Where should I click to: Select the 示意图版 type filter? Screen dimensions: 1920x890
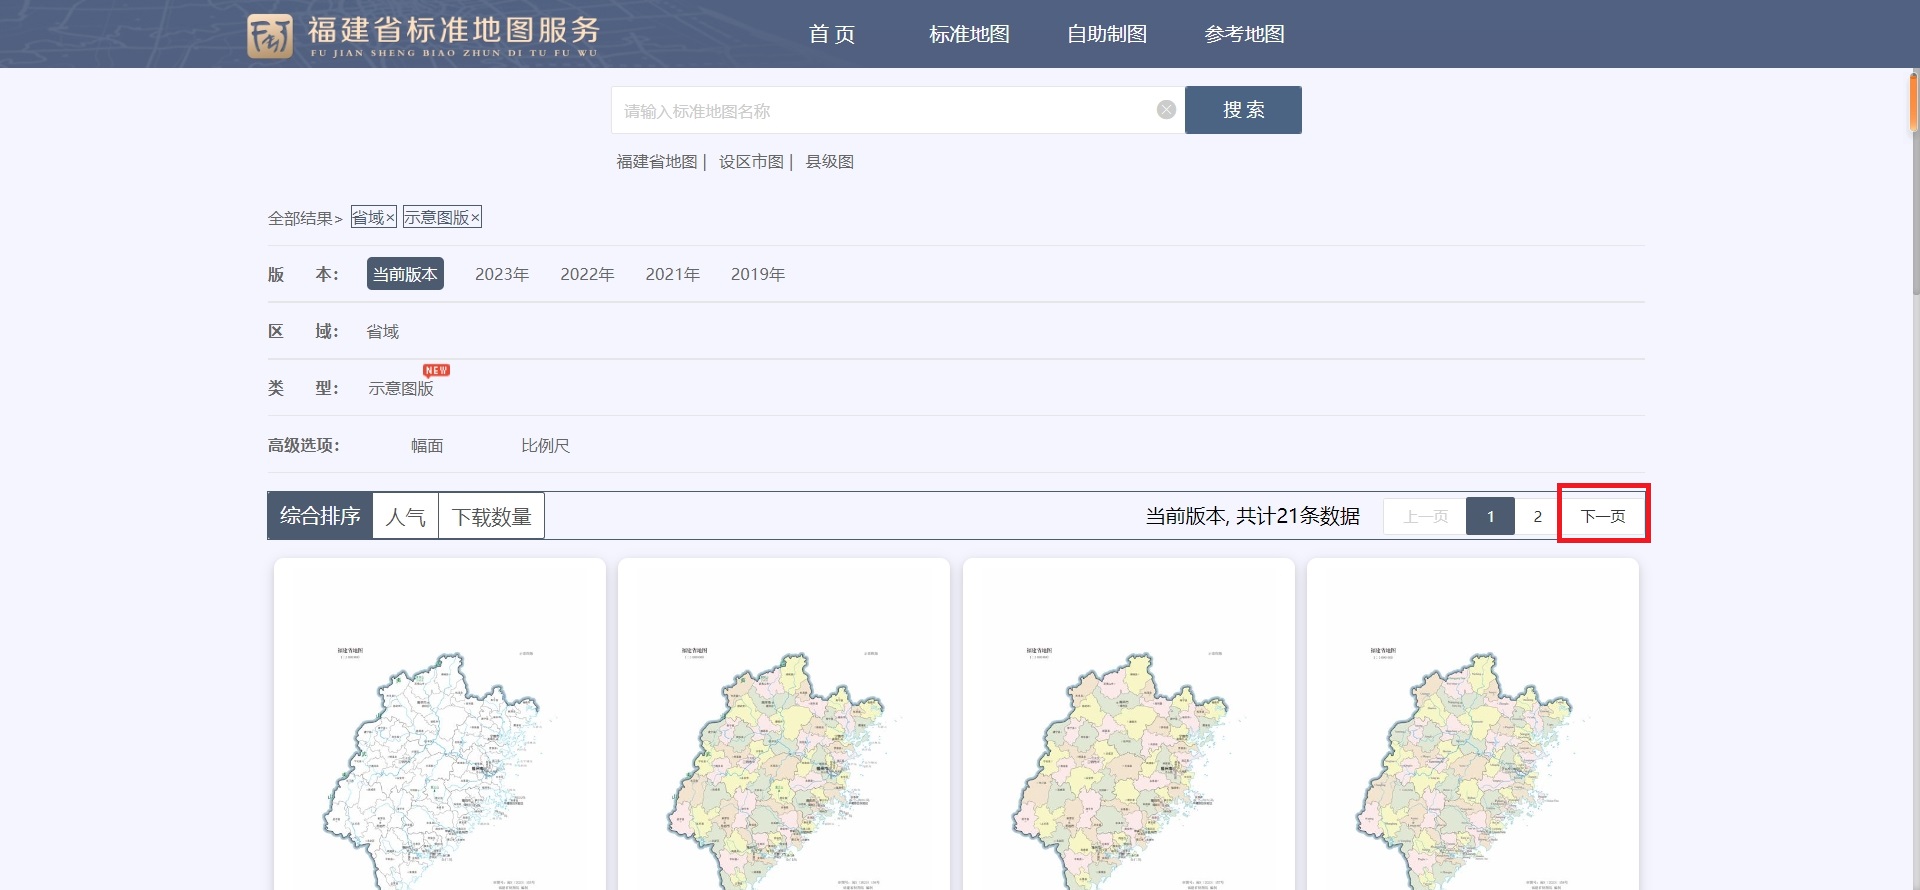pos(401,388)
